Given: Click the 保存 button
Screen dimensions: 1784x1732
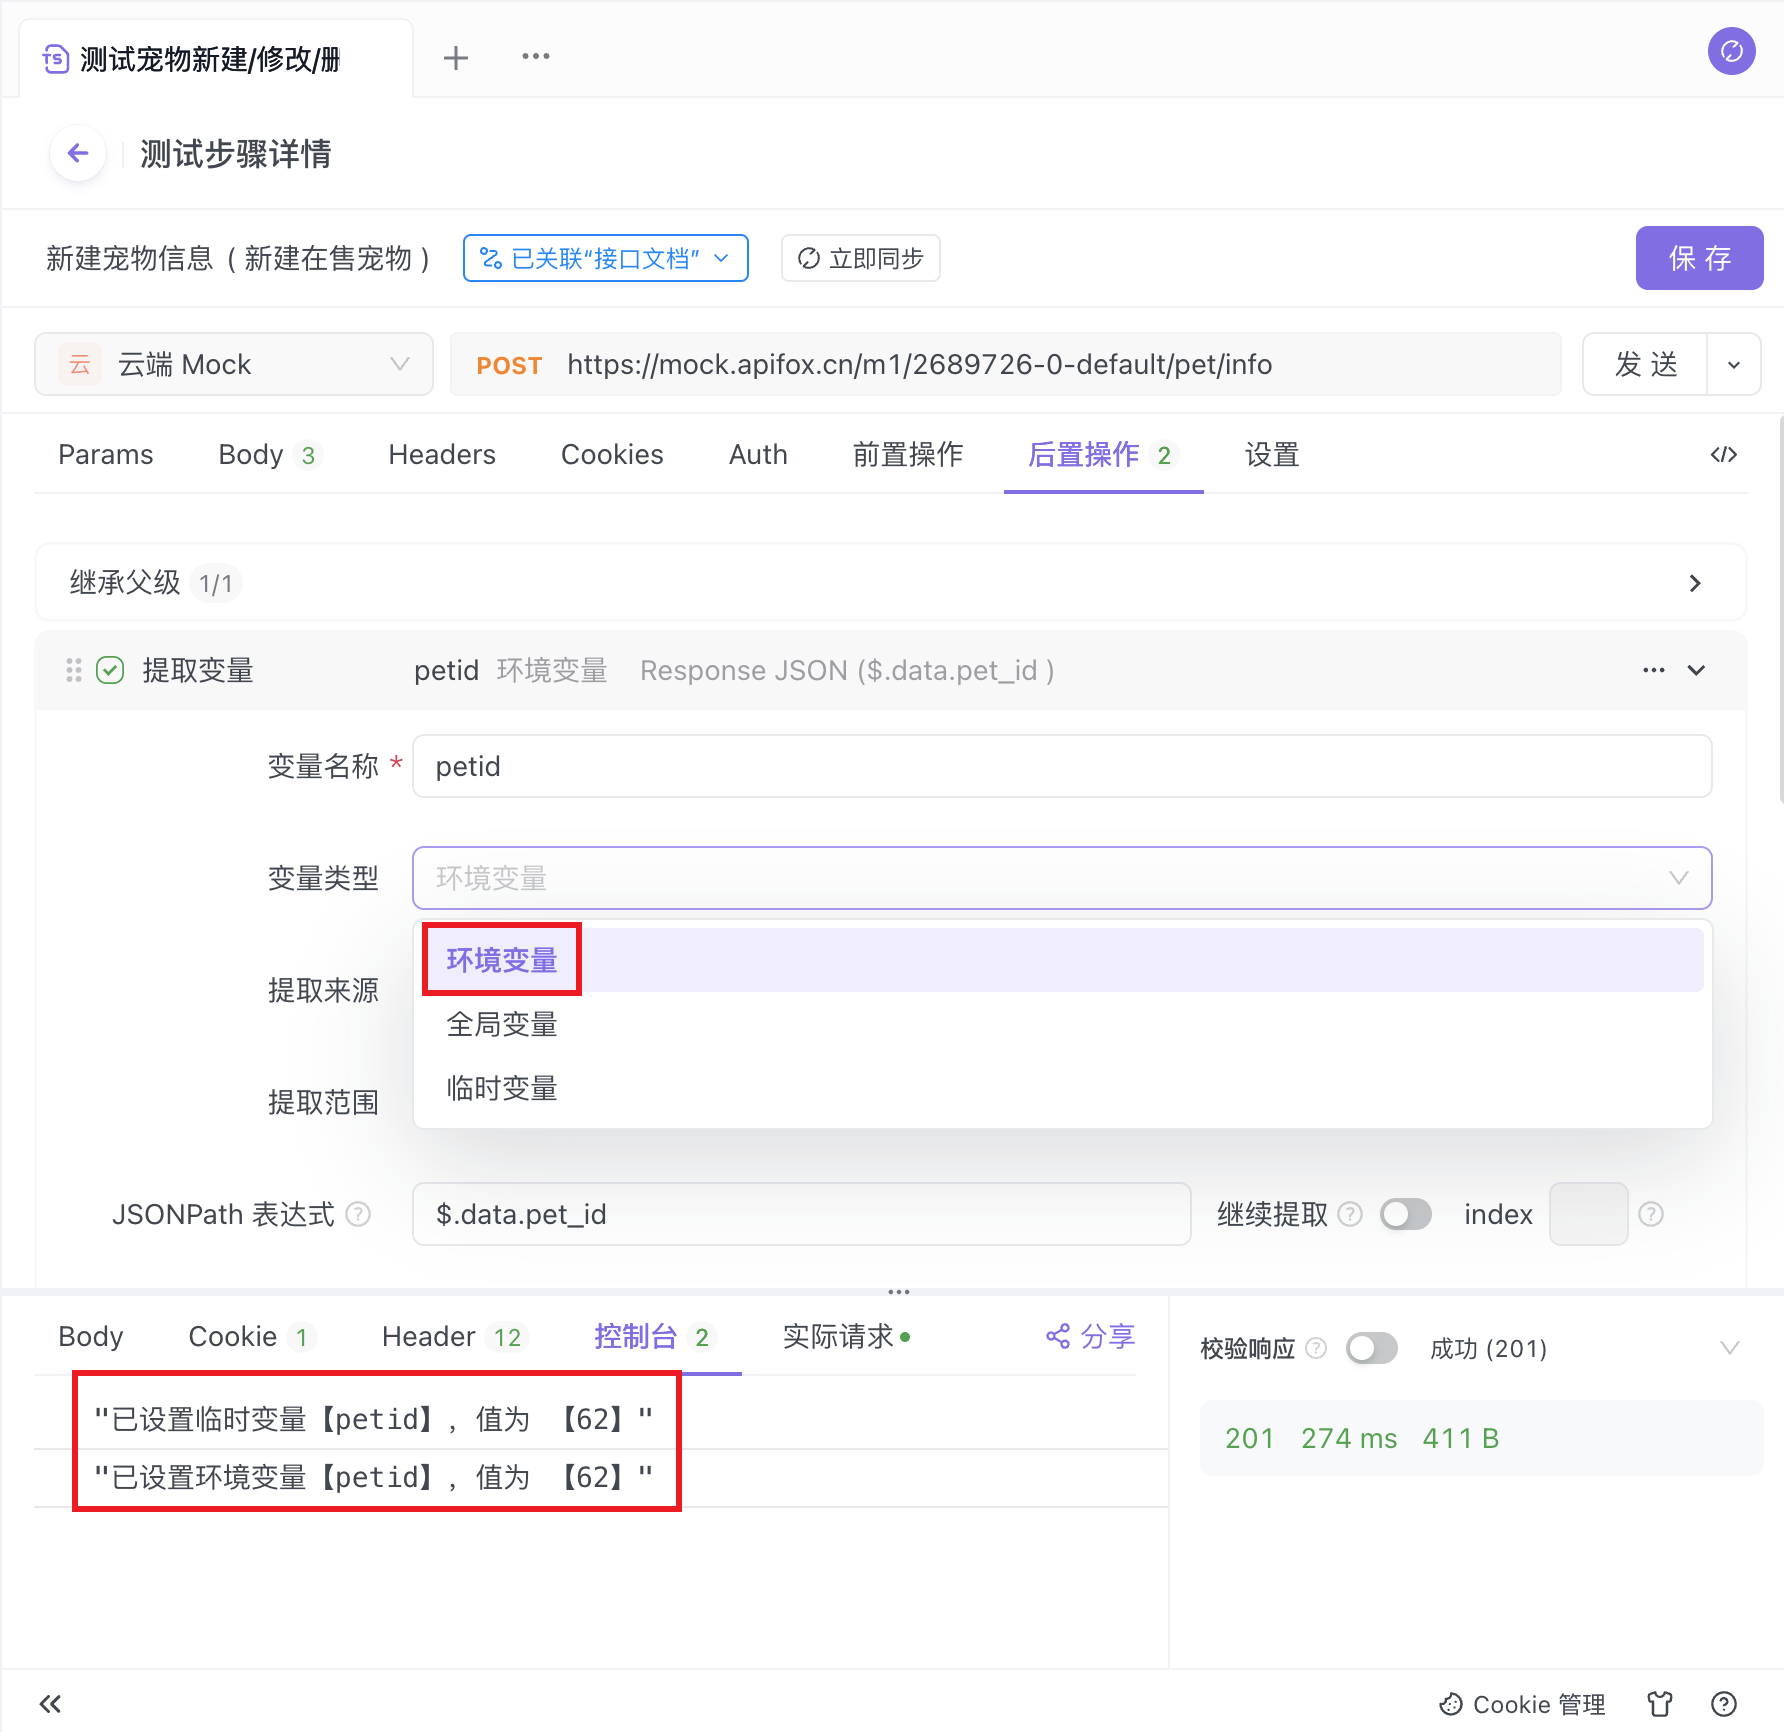Looking at the screenshot, I should click(x=1698, y=258).
